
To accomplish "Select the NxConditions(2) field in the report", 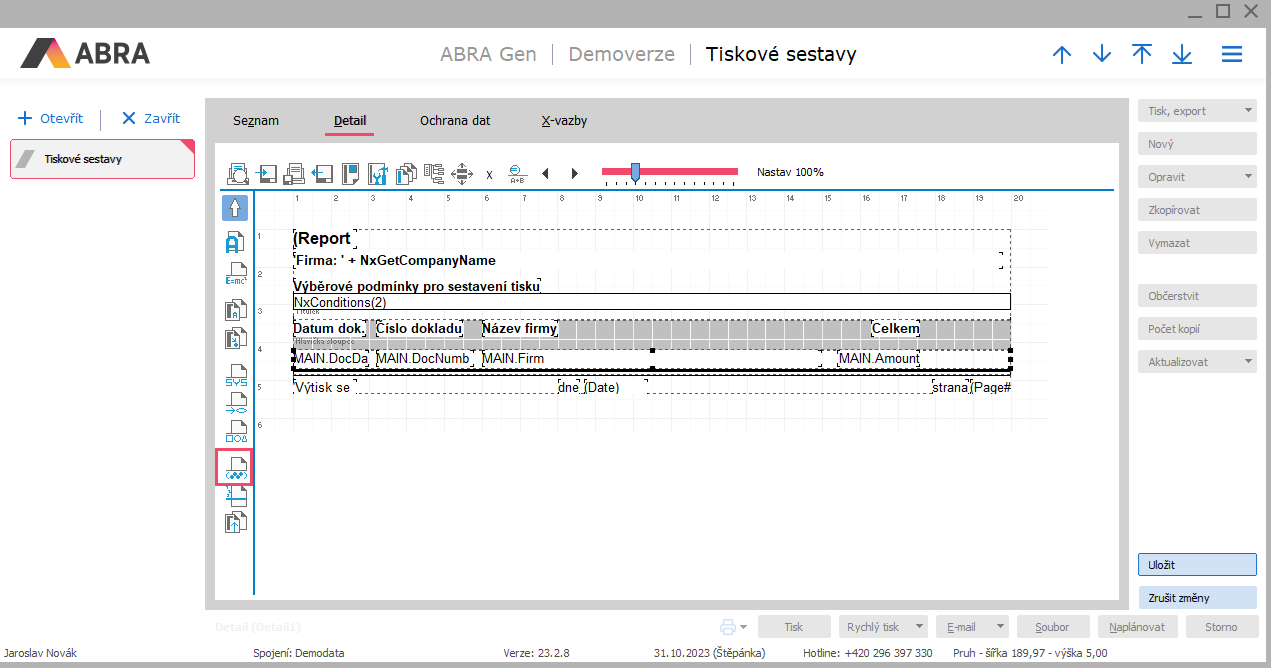I will (650, 302).
